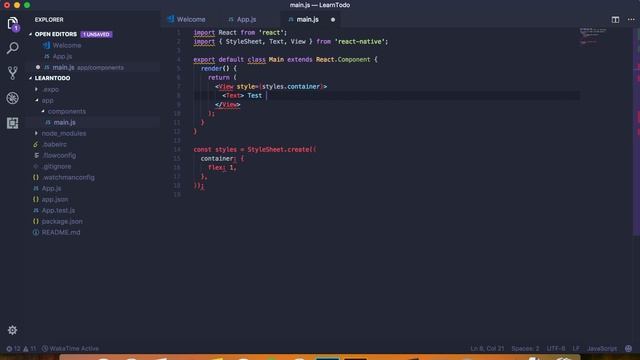
Task: Change indentation via Spaces: 2
Action: click(525, 349)
